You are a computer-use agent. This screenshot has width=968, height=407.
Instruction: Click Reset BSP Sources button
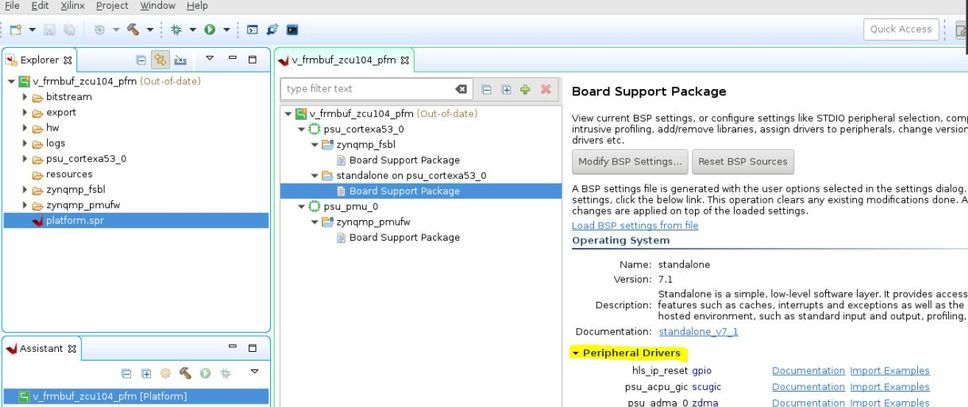point(743,162)
